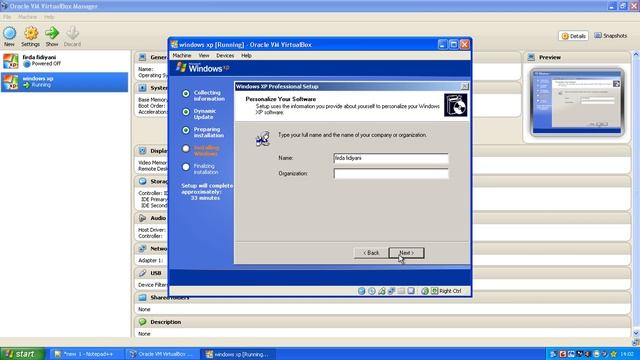Screen dimensions: 640x360
Task: Open Settings gear icon in Manager toolbar
Action: (31, 33)
